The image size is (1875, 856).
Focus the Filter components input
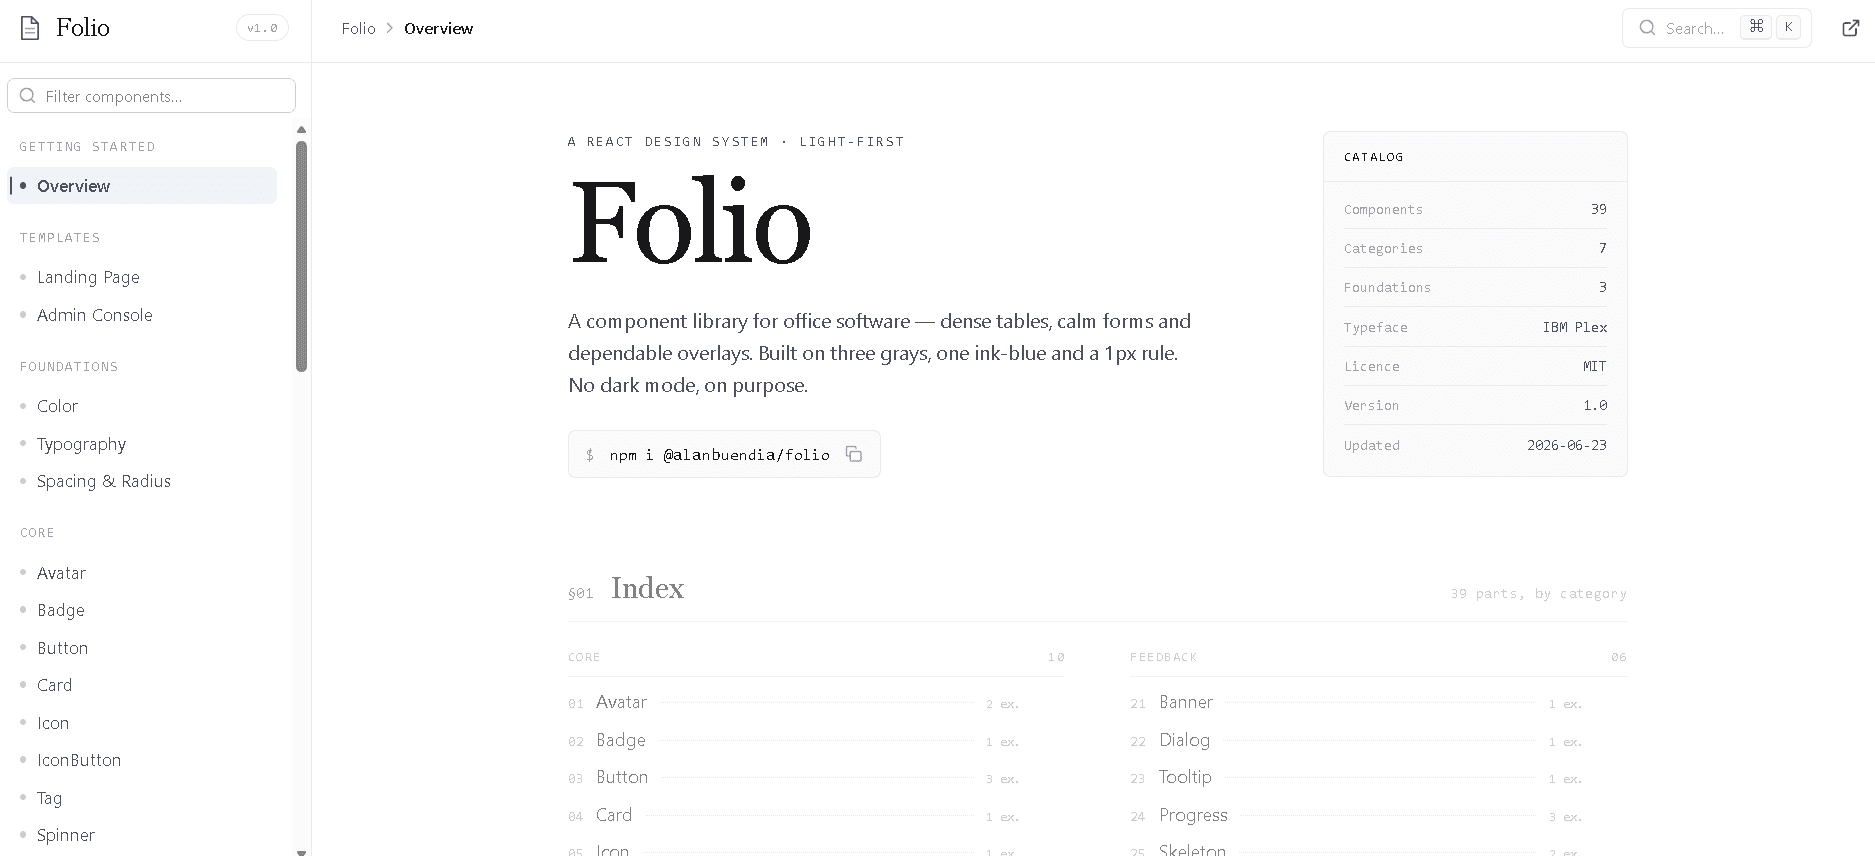coord(151,96)
